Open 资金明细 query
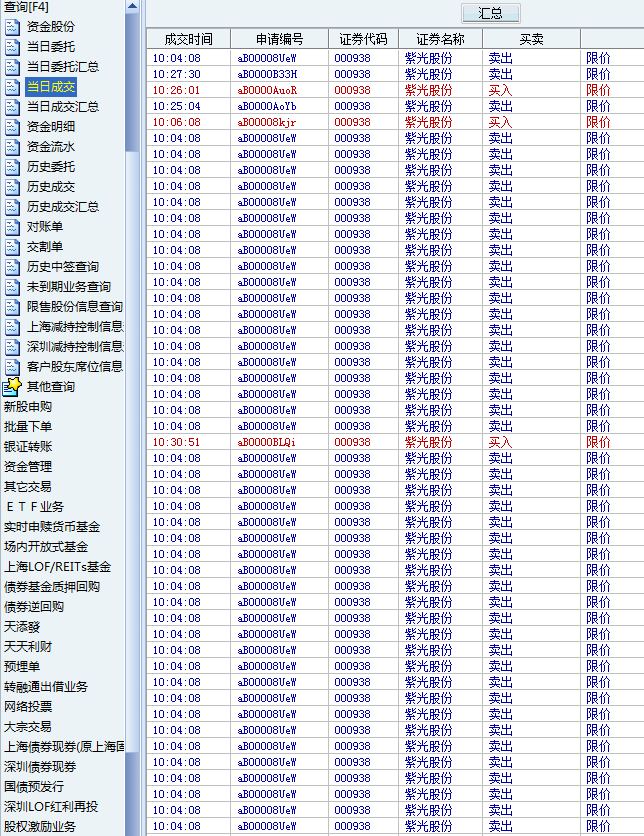The height and width of the screenshot is (836, 644). [51, 127]
